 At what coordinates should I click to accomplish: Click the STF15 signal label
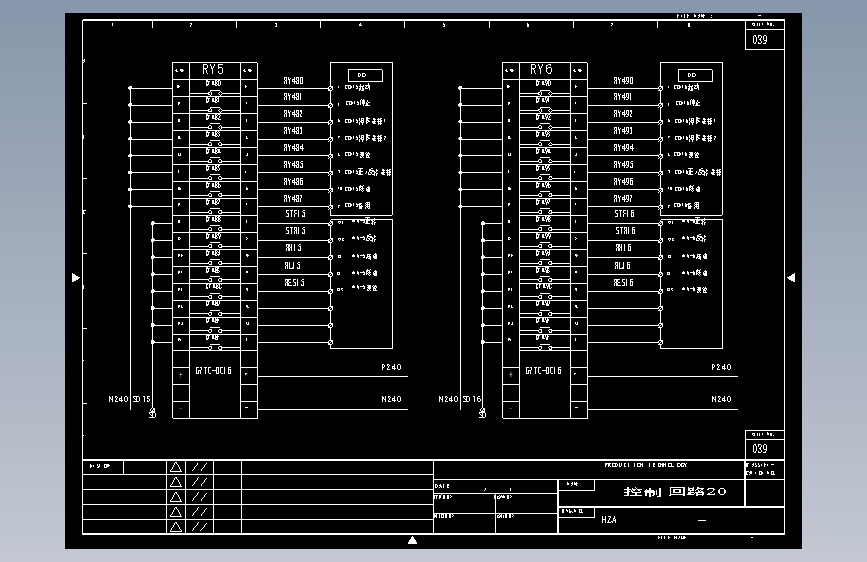(295, 214)
